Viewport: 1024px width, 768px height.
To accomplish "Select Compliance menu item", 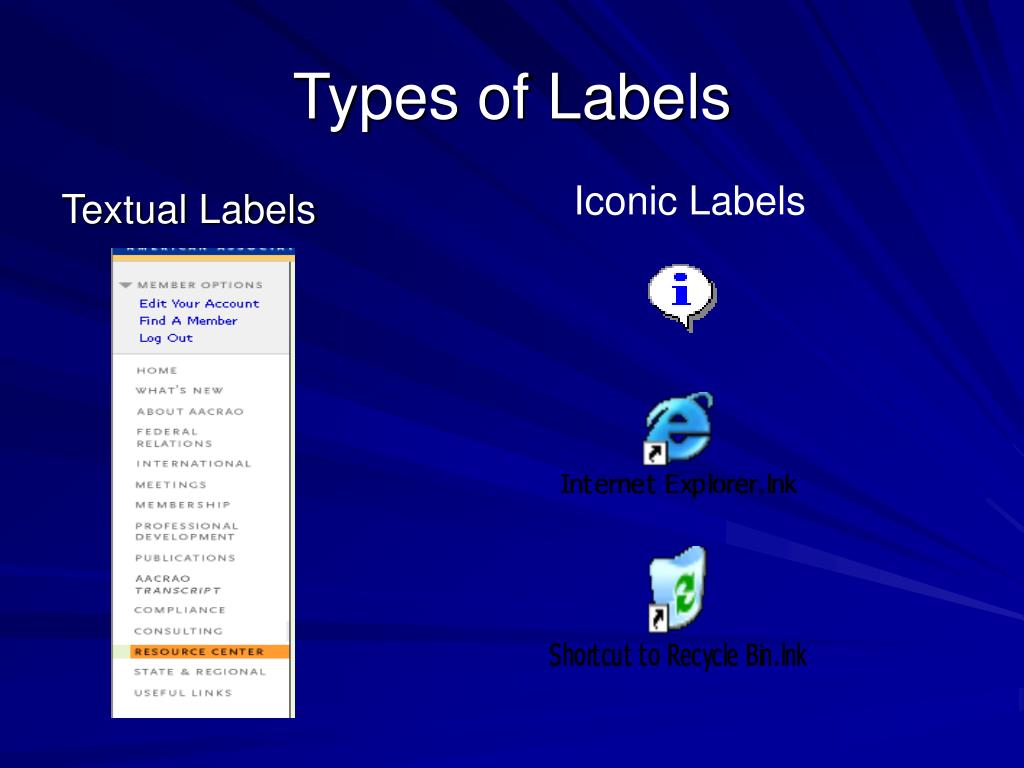I will click(x=180, y=610).
